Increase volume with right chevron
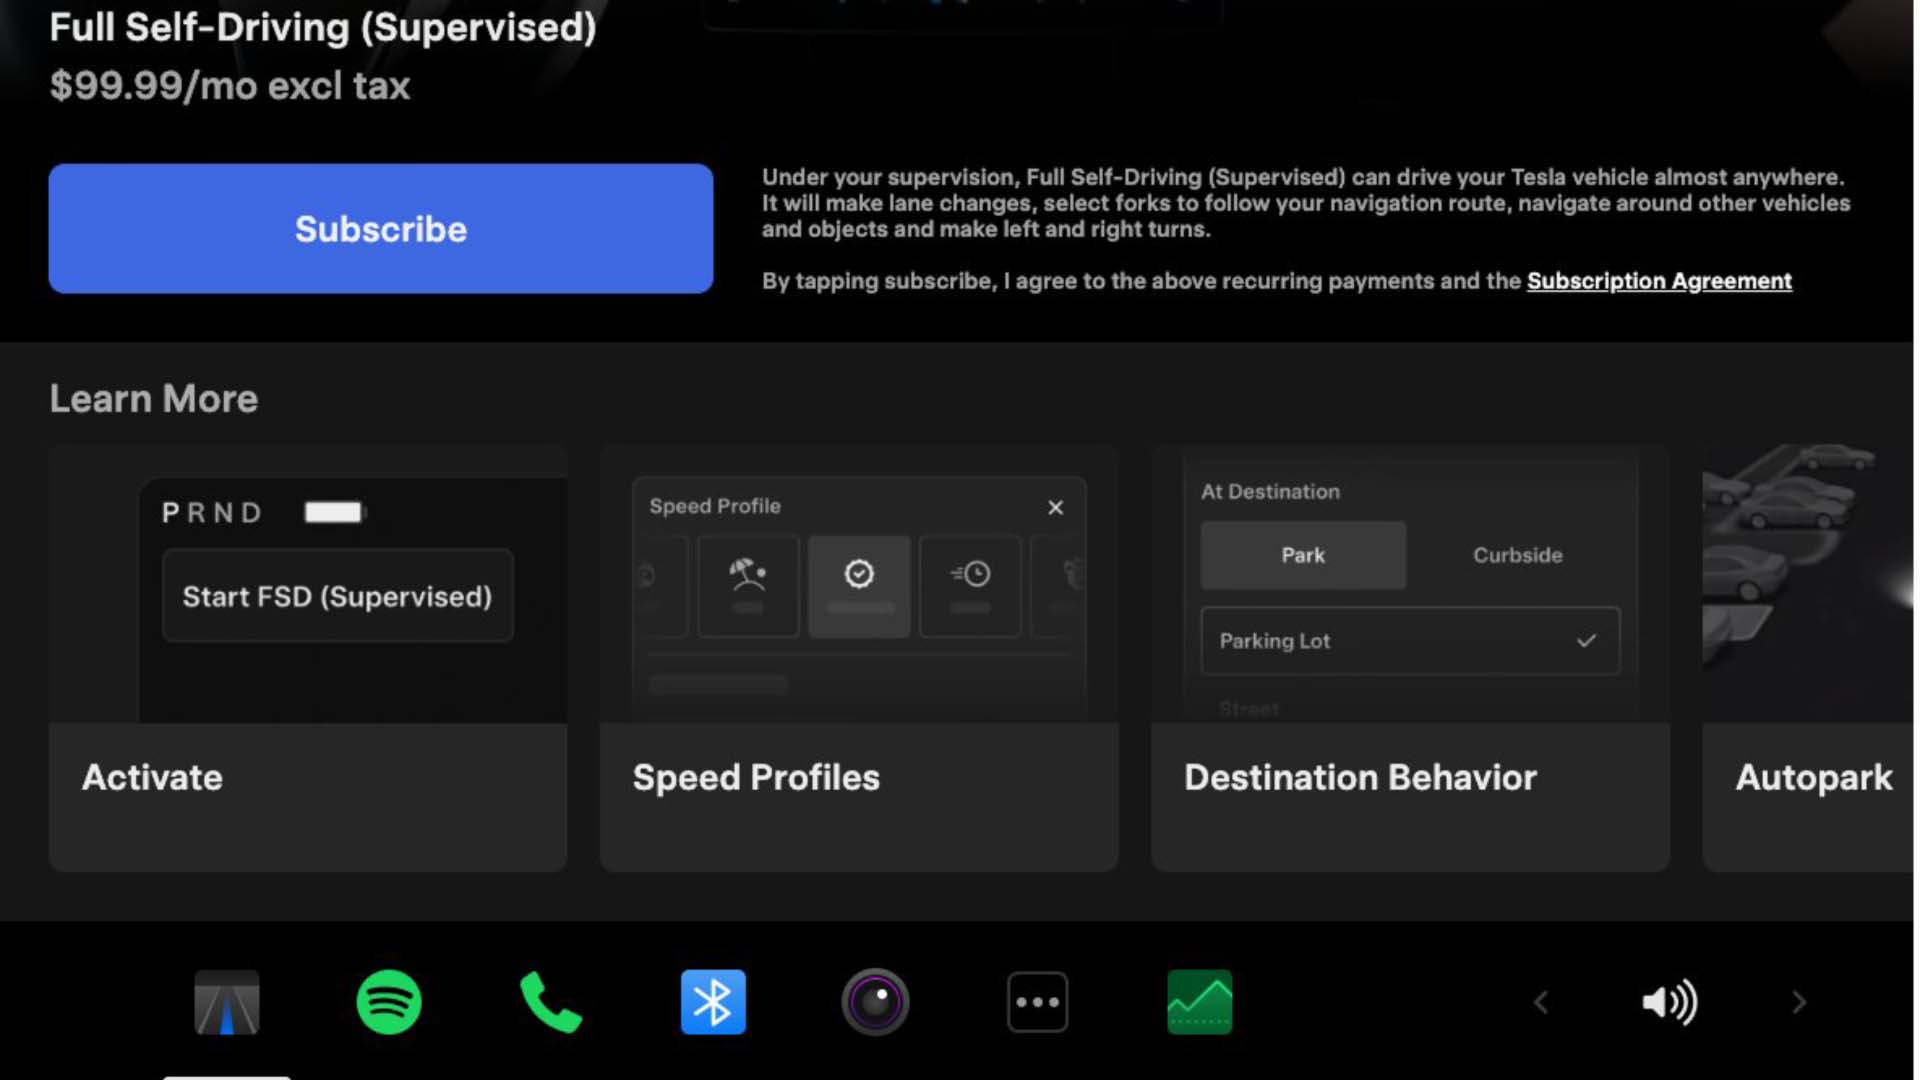 (1798, 1001)
